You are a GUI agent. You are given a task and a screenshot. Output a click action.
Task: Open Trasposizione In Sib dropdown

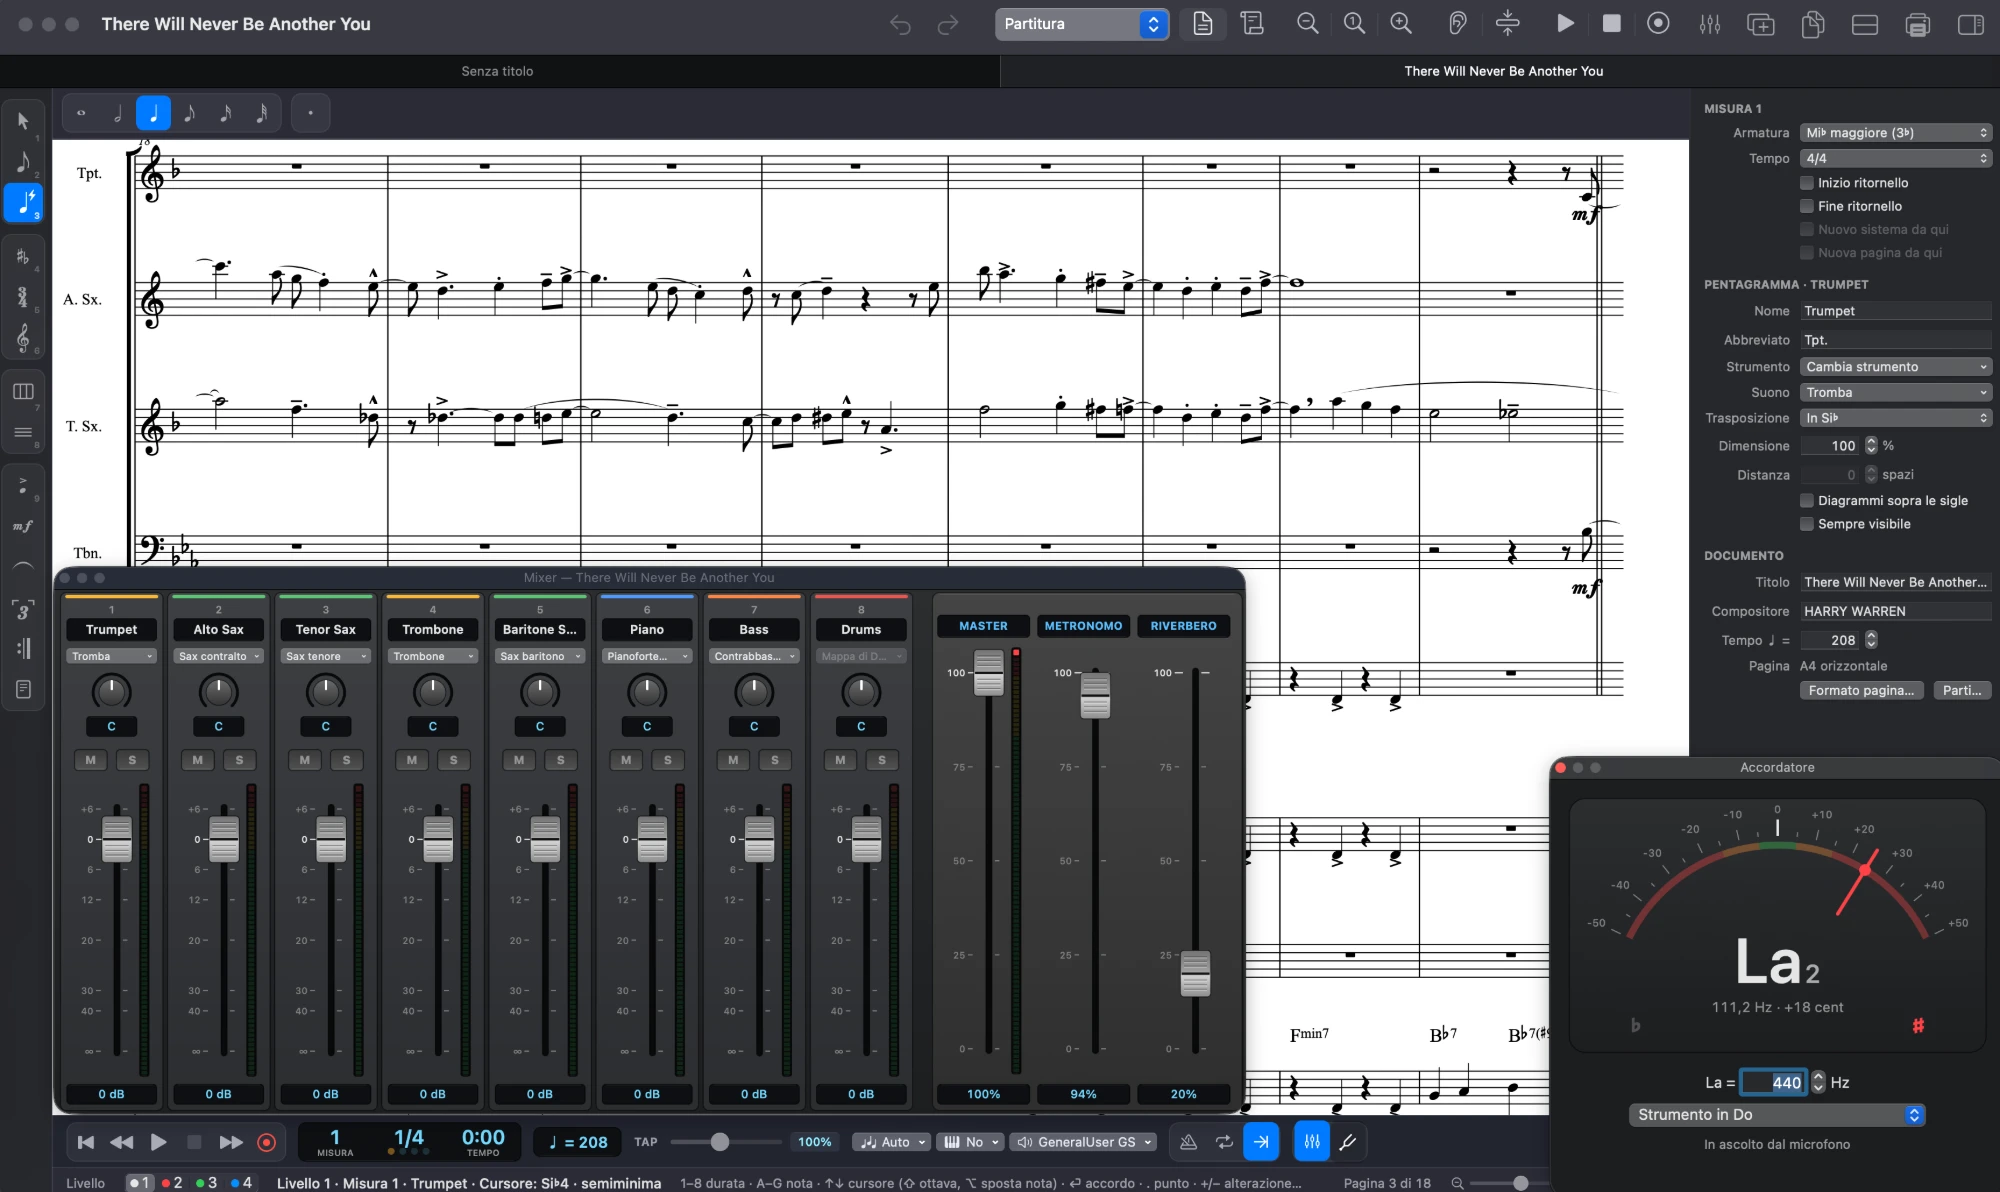point(1896,418)
